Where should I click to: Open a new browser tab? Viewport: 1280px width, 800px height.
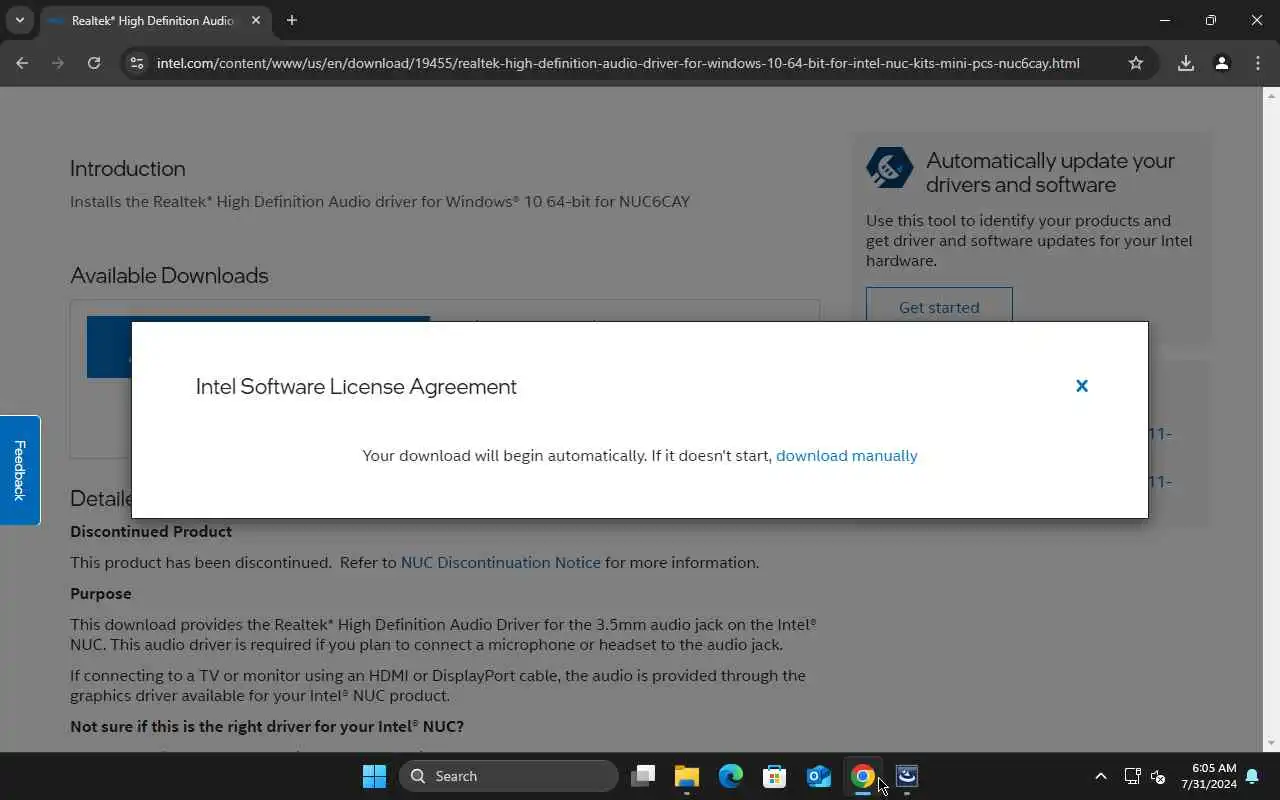pos(292,20)
